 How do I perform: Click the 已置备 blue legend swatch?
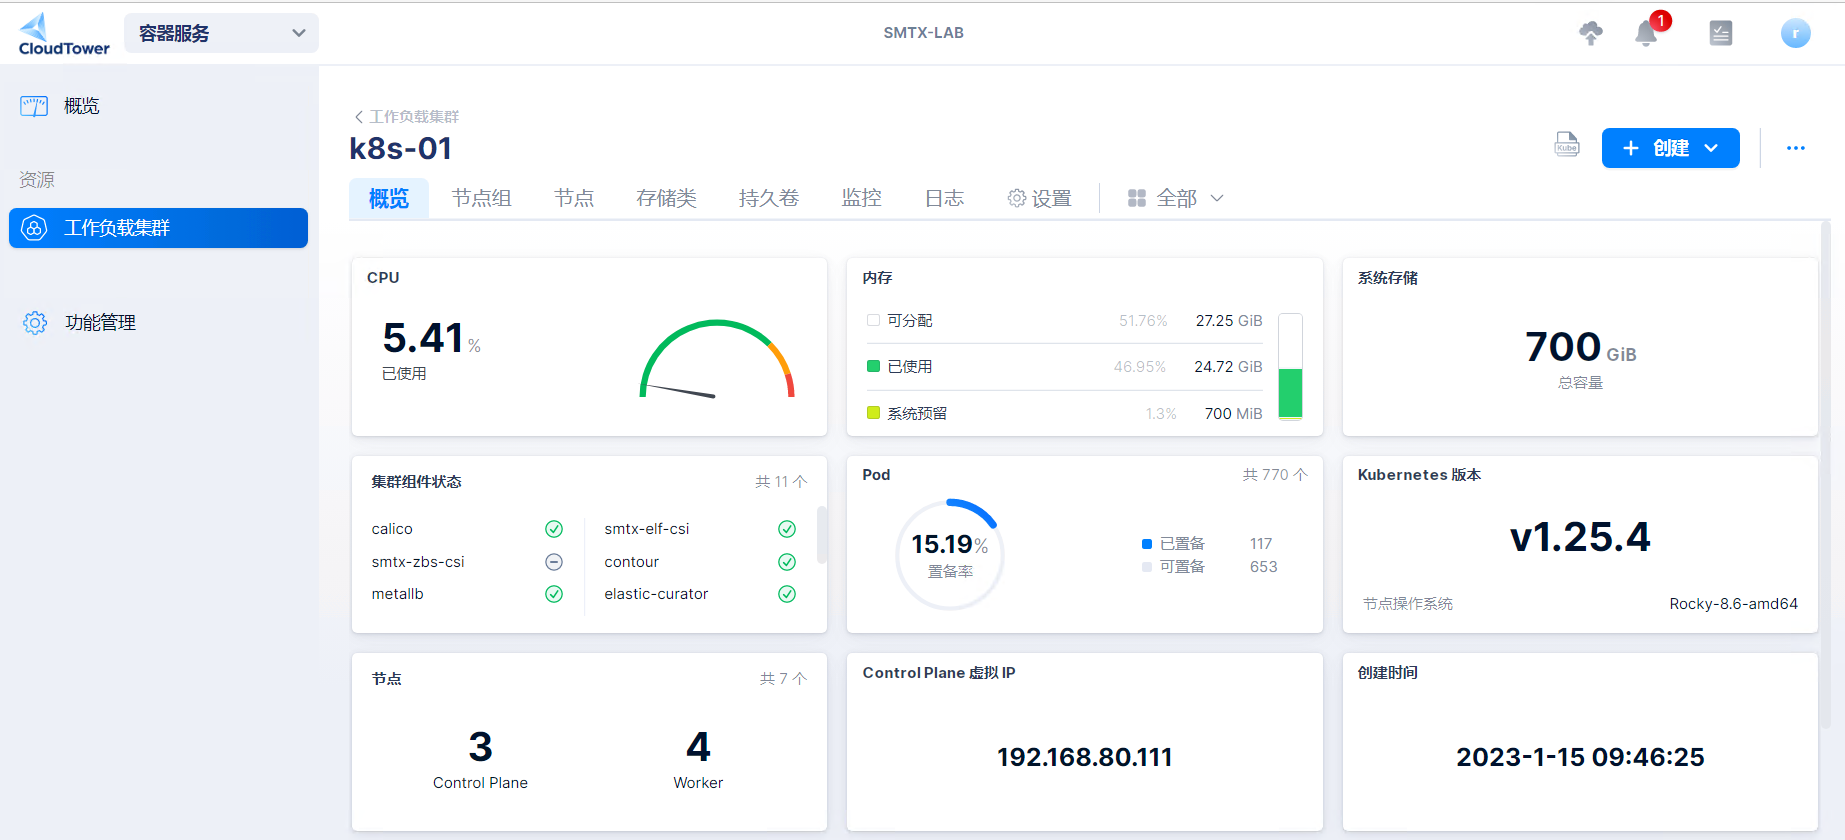pyautogui.click(x=1147, y=544)
